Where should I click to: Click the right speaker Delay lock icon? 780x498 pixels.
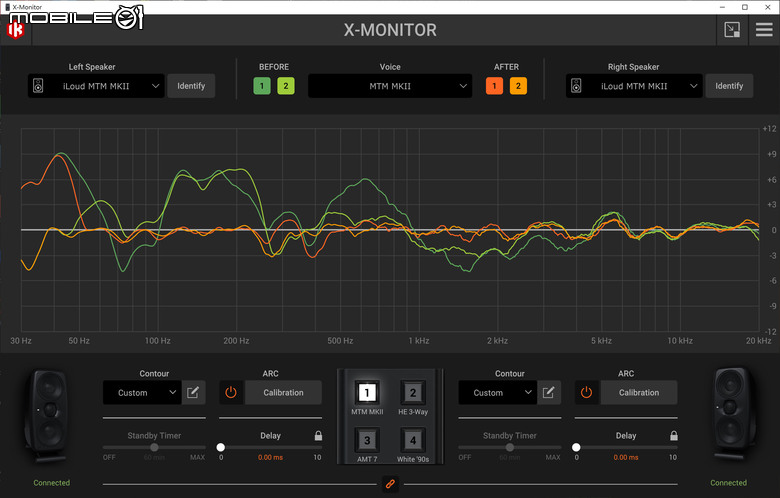pos(674,436)
